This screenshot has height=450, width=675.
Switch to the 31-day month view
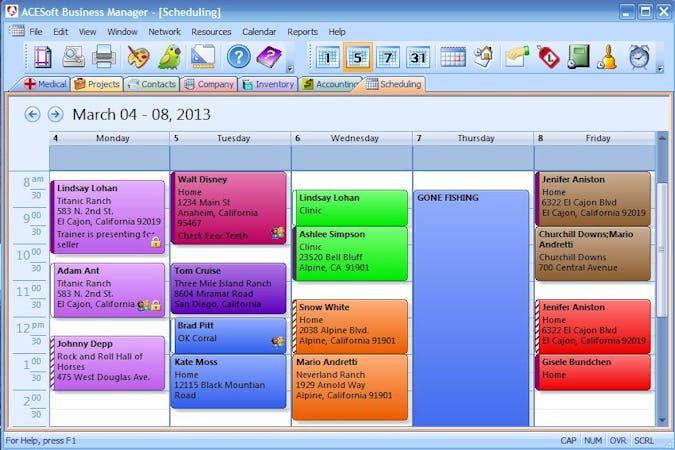tap(418, 57)
